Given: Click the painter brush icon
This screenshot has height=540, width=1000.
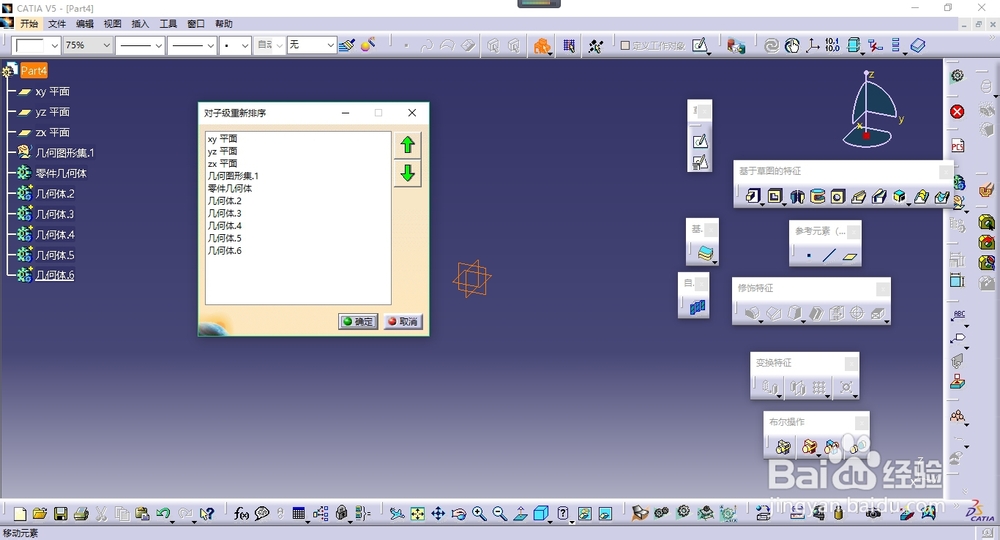Looking at the screenshot, I should [347, 45].
